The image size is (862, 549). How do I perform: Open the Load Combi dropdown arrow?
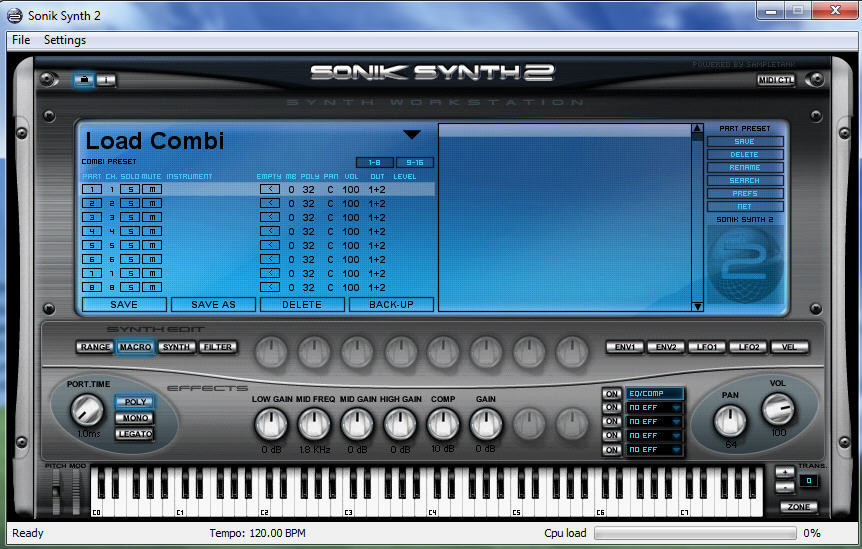[x=412, y=135]
